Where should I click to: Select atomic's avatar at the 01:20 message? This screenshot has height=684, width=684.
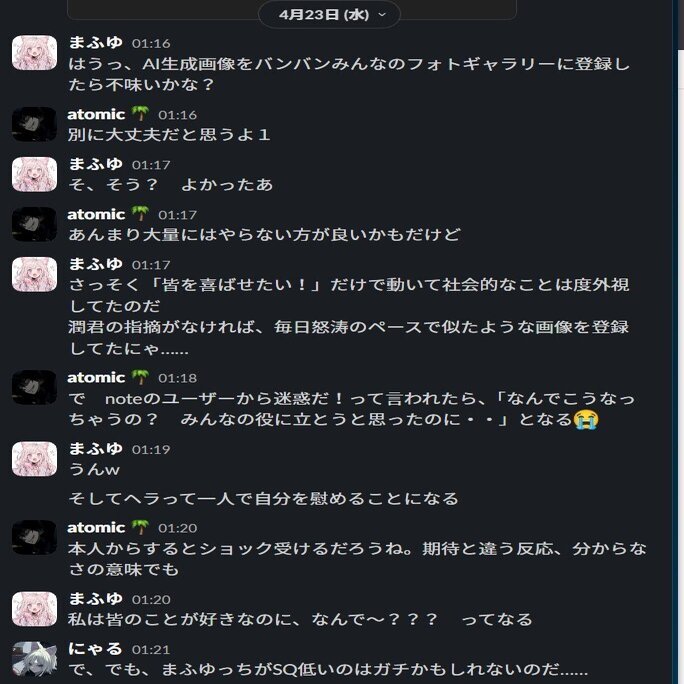(34, 537)
